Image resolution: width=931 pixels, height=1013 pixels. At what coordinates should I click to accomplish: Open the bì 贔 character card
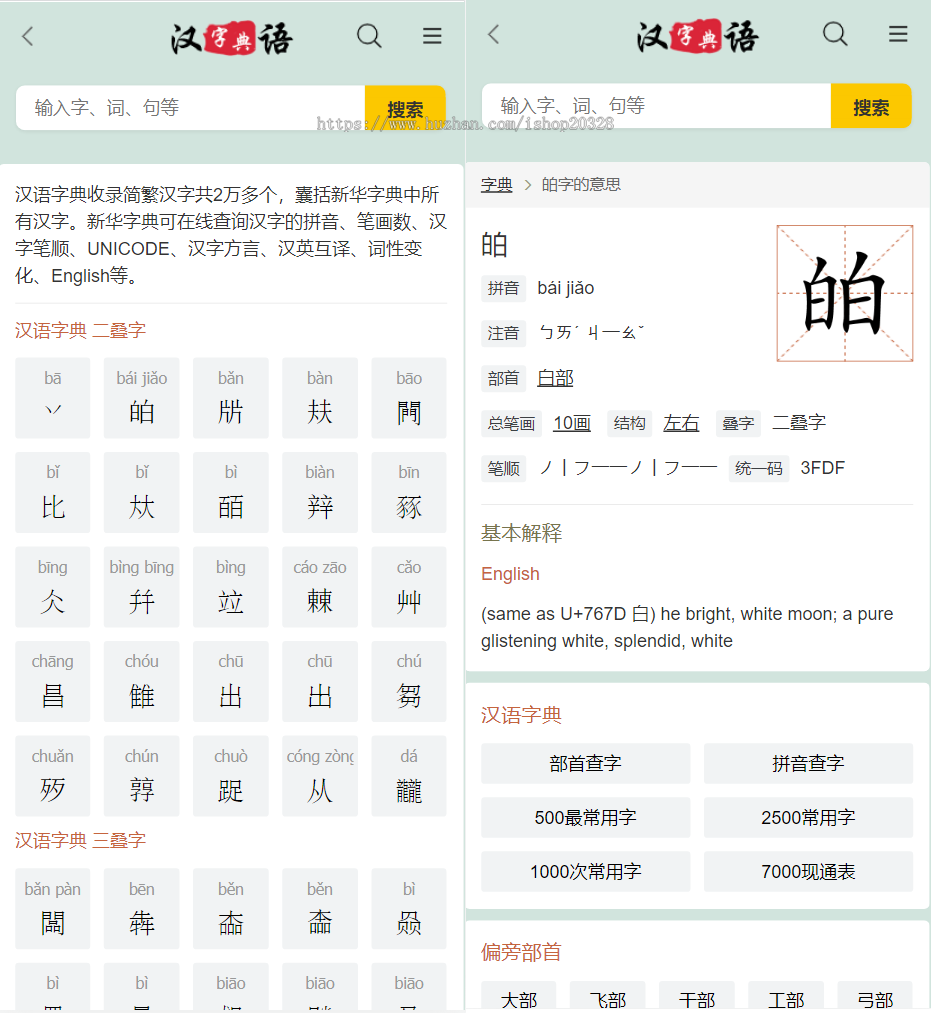coord(409,909)
